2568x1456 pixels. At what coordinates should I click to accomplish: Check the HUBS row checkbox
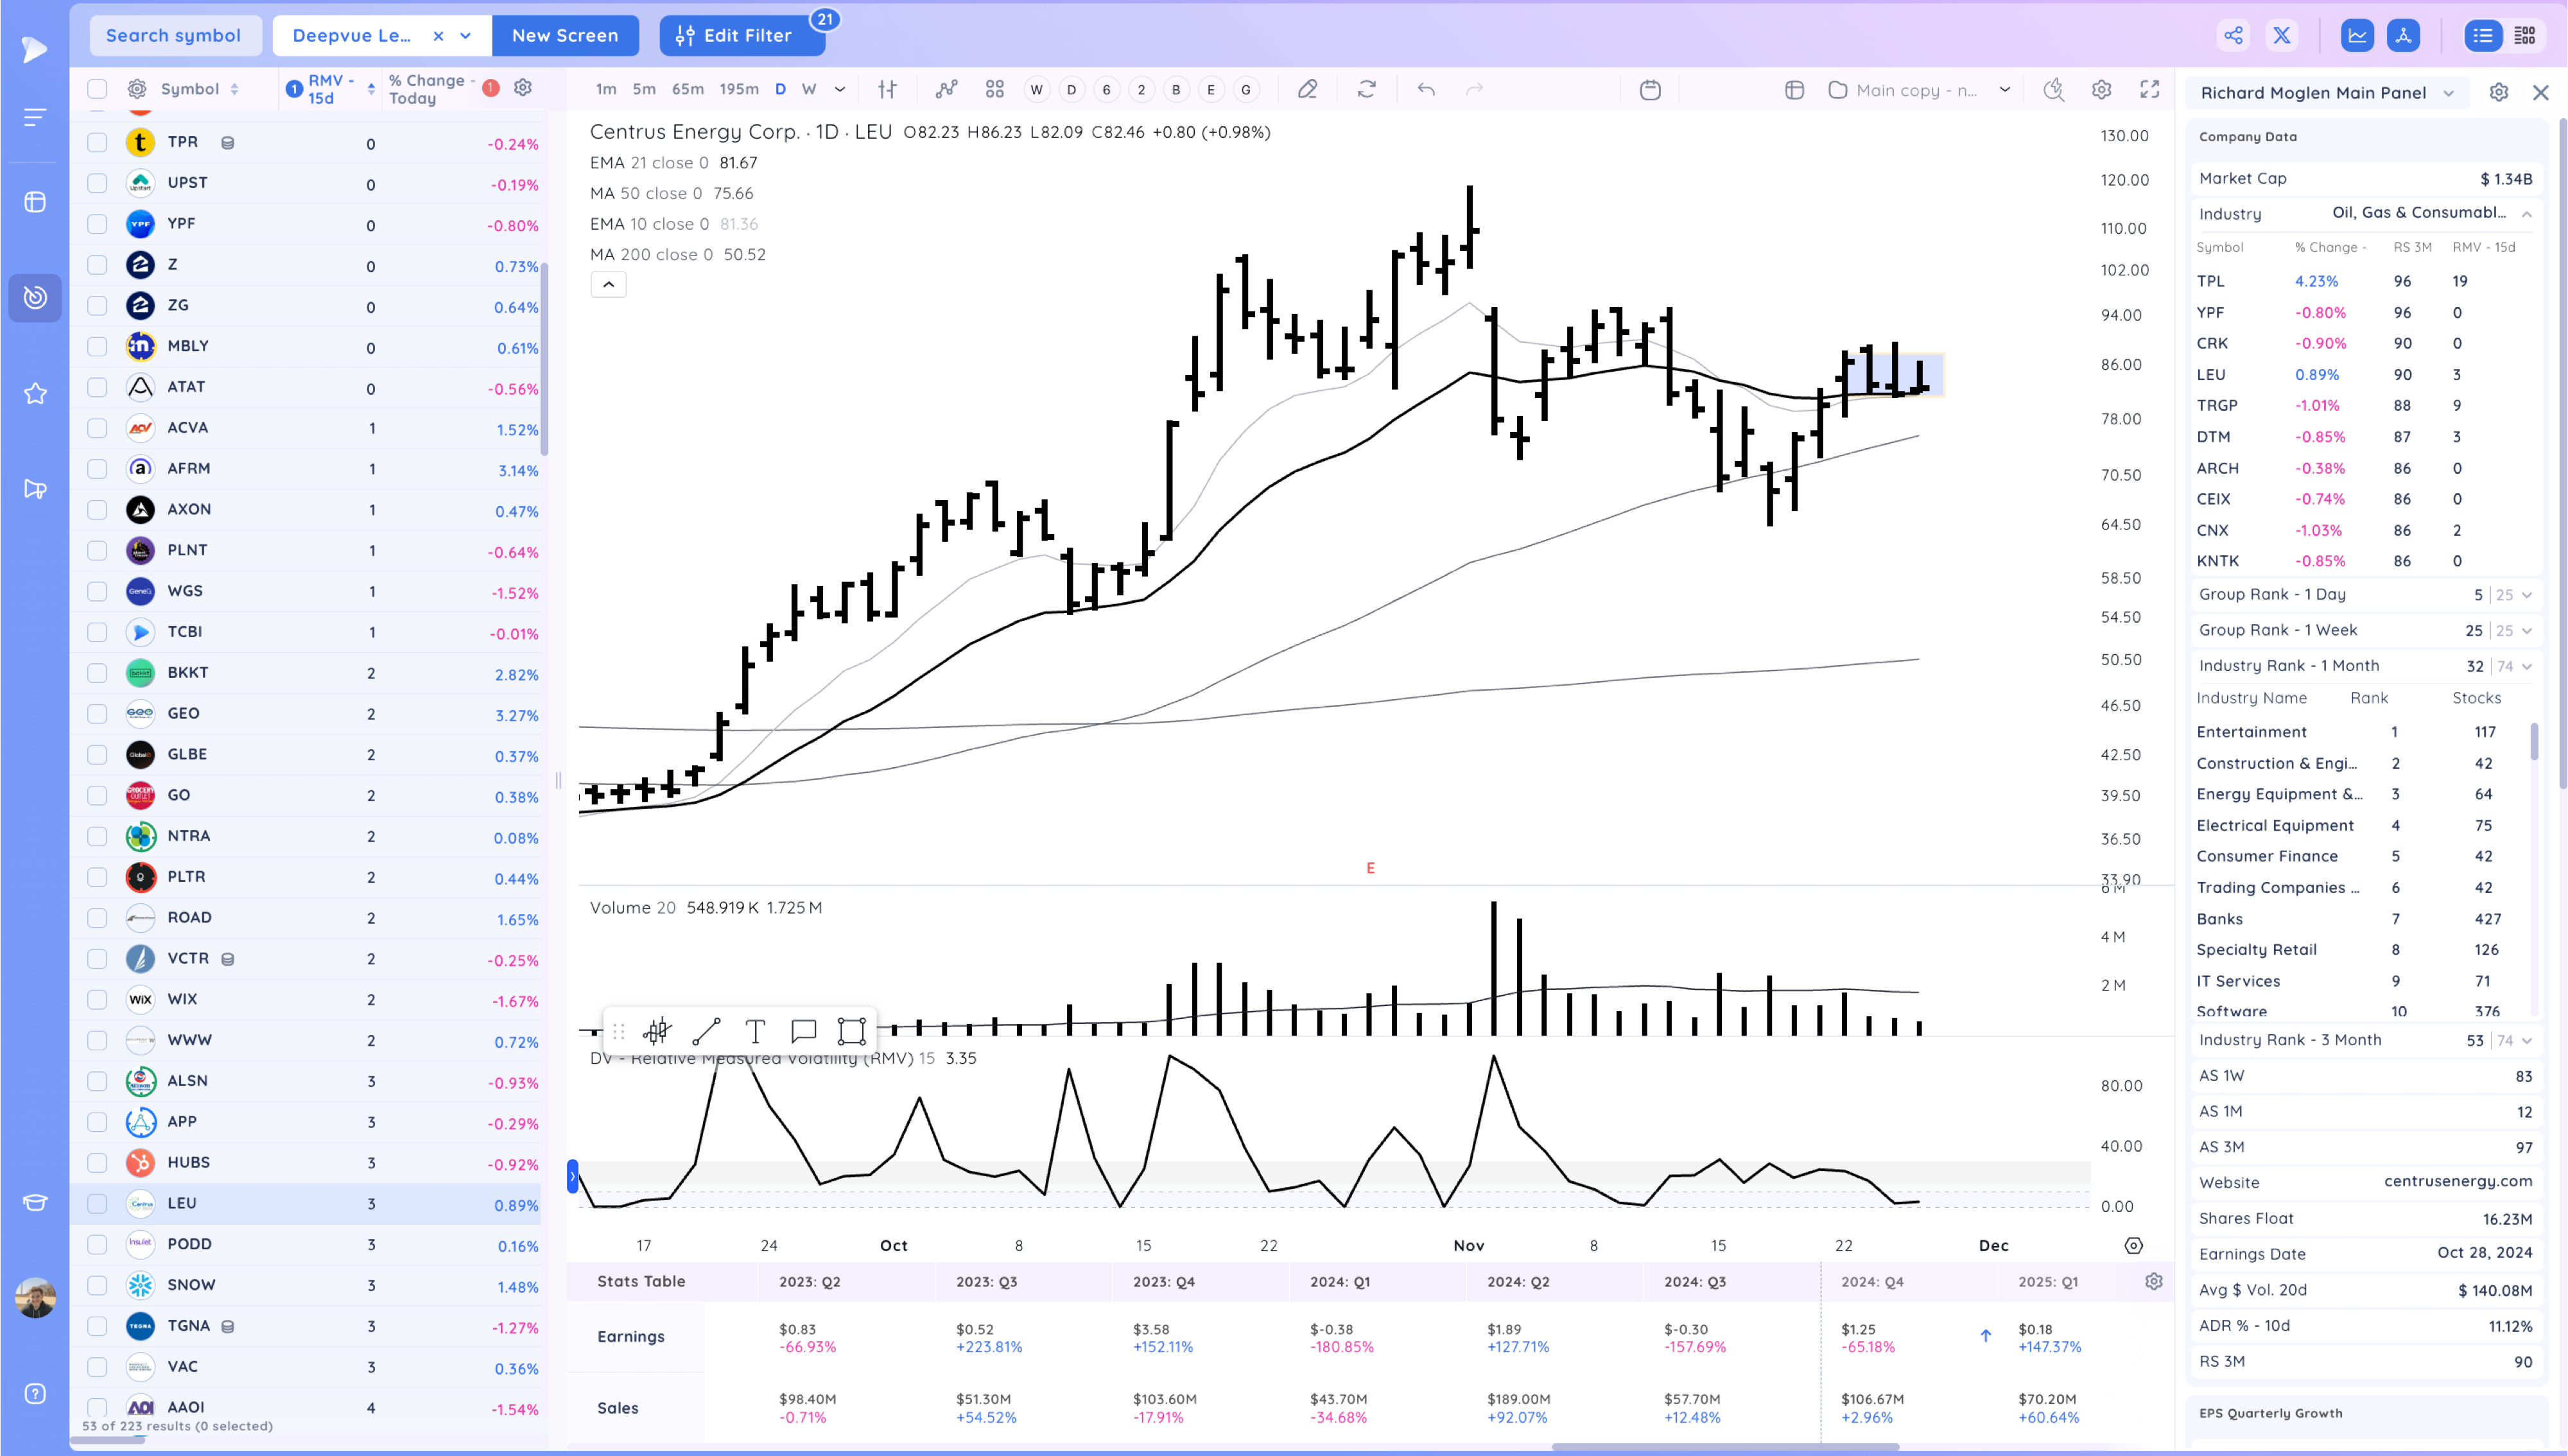pyautogui.click(x=97, y=1162)
